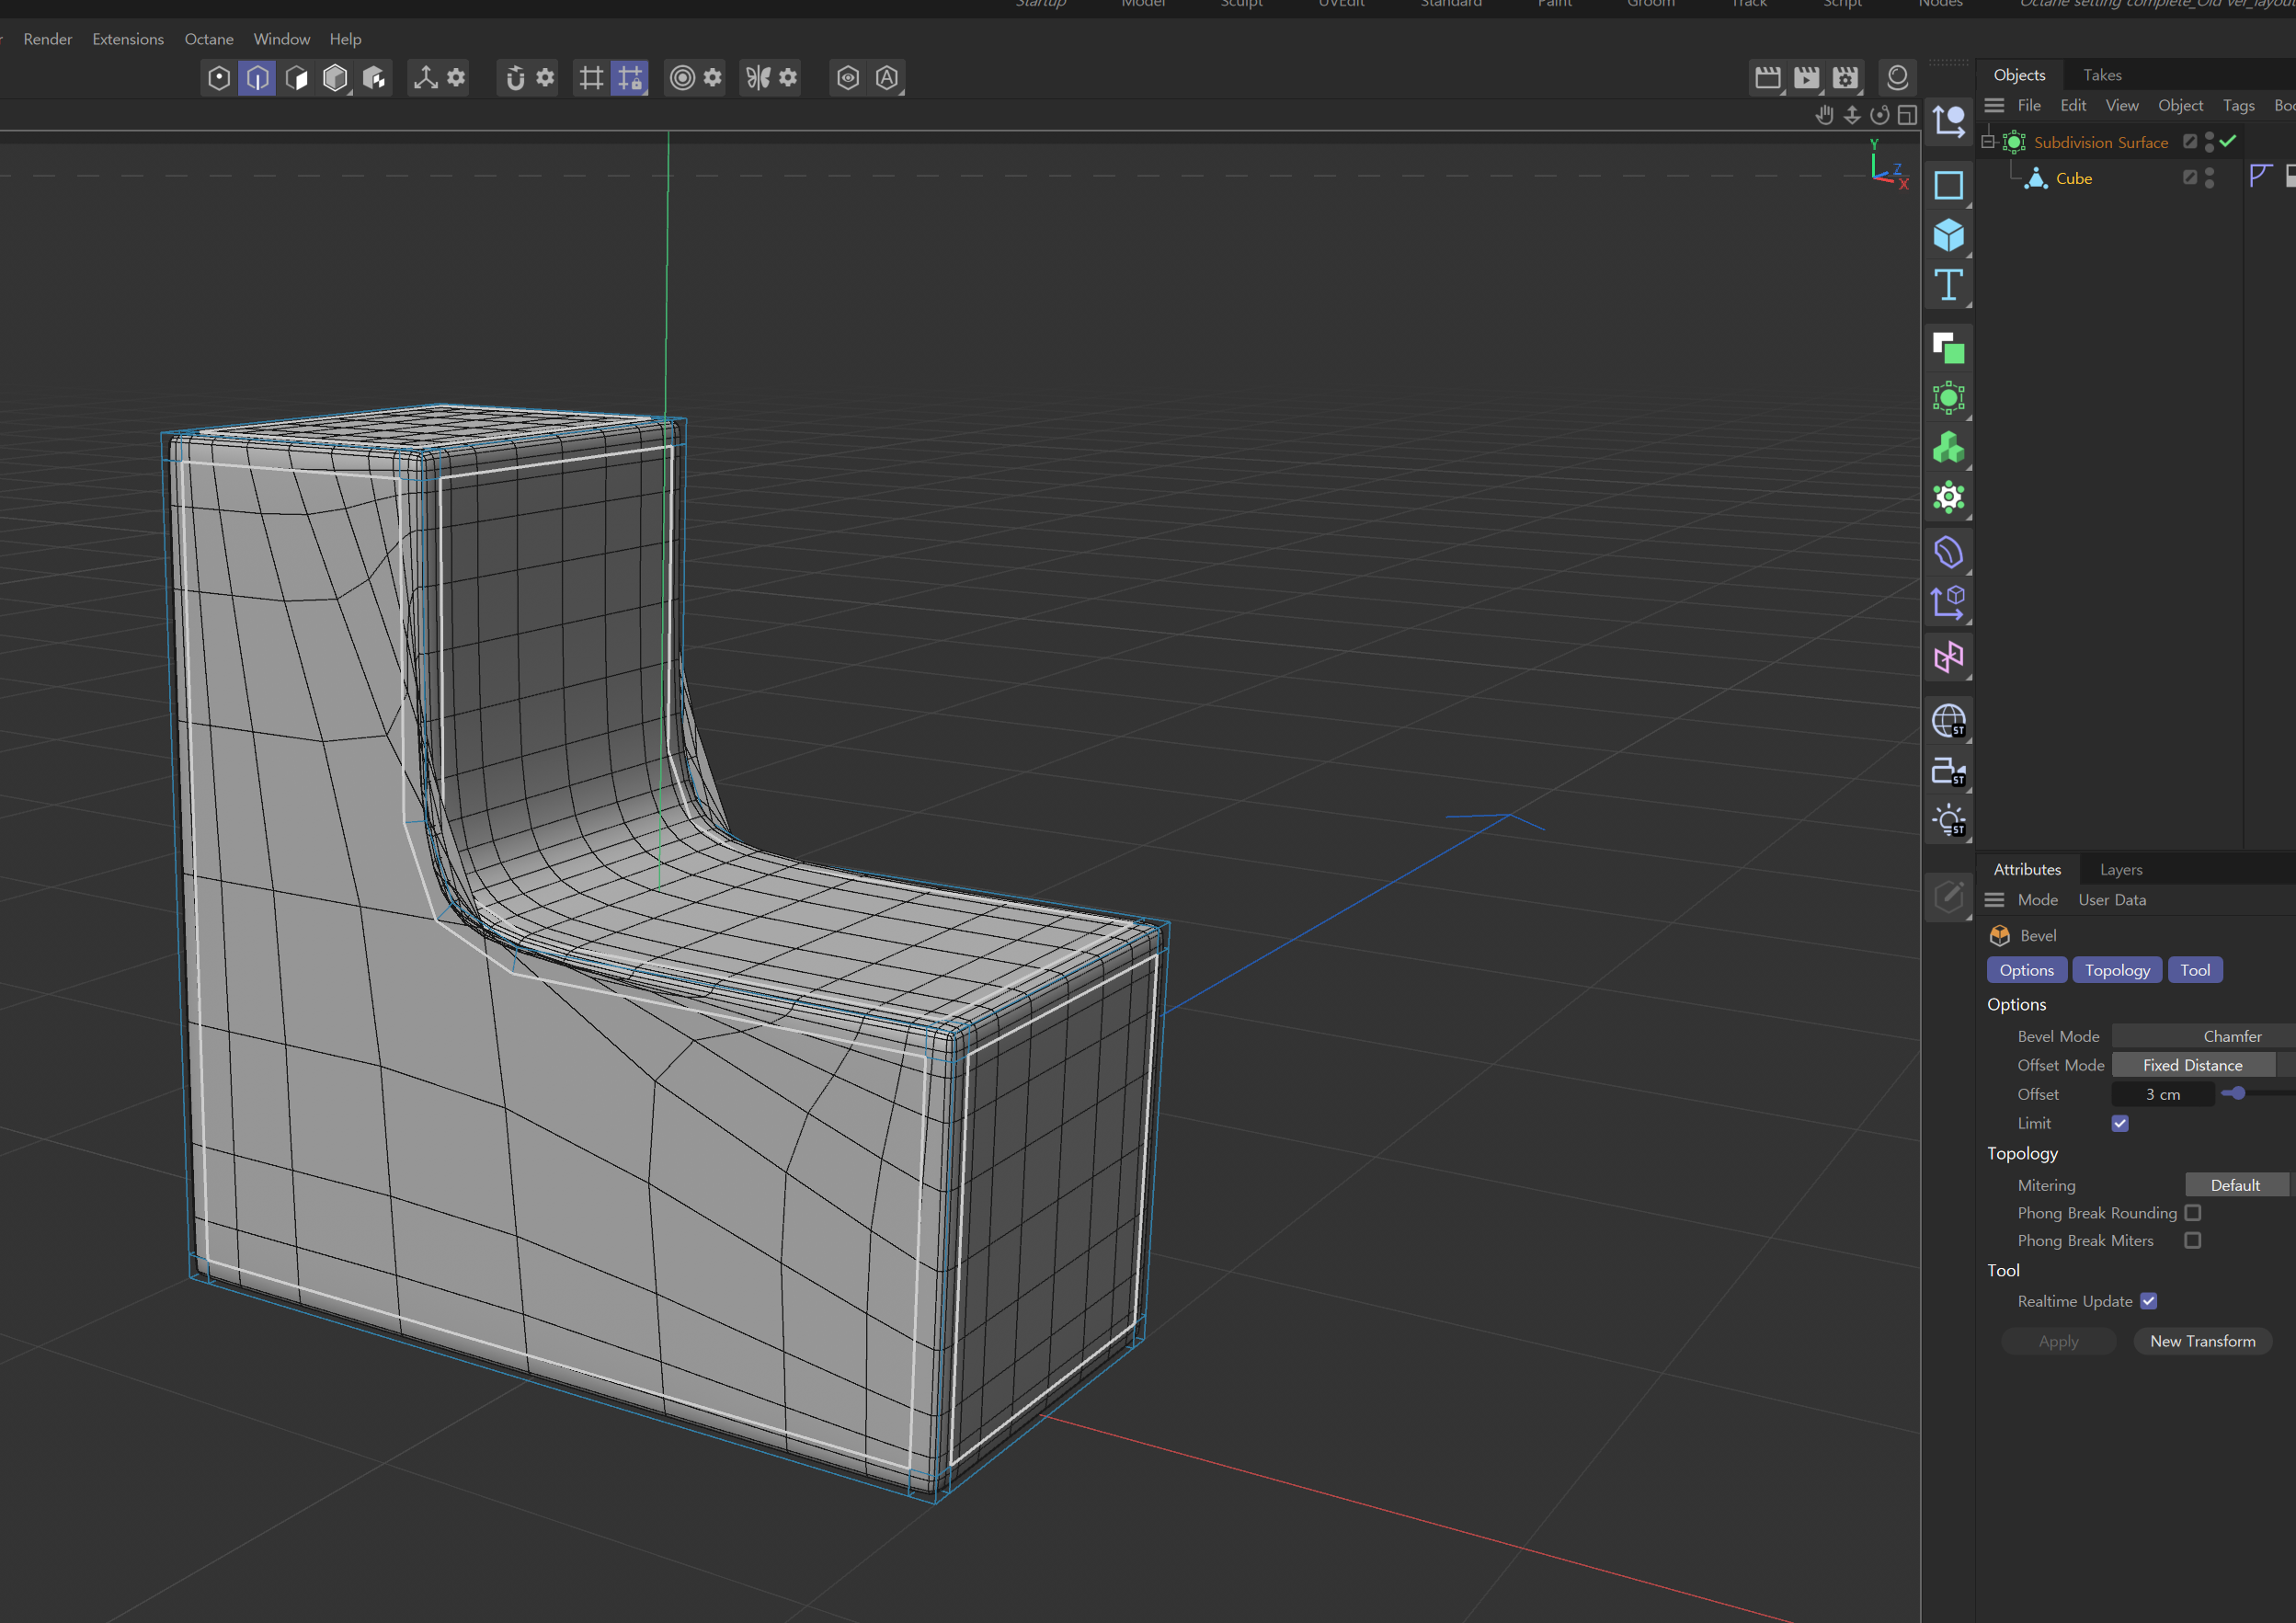Click the Symmetry butterfly icon
Image resolution: width=2296 pixels, height=1623 pixels.
(x=758, y=78)
